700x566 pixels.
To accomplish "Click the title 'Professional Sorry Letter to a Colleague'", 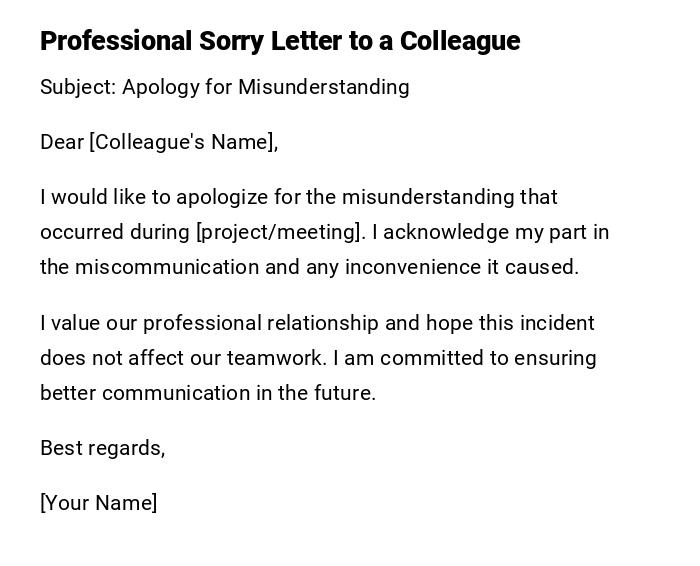I will tap(280, 41).
